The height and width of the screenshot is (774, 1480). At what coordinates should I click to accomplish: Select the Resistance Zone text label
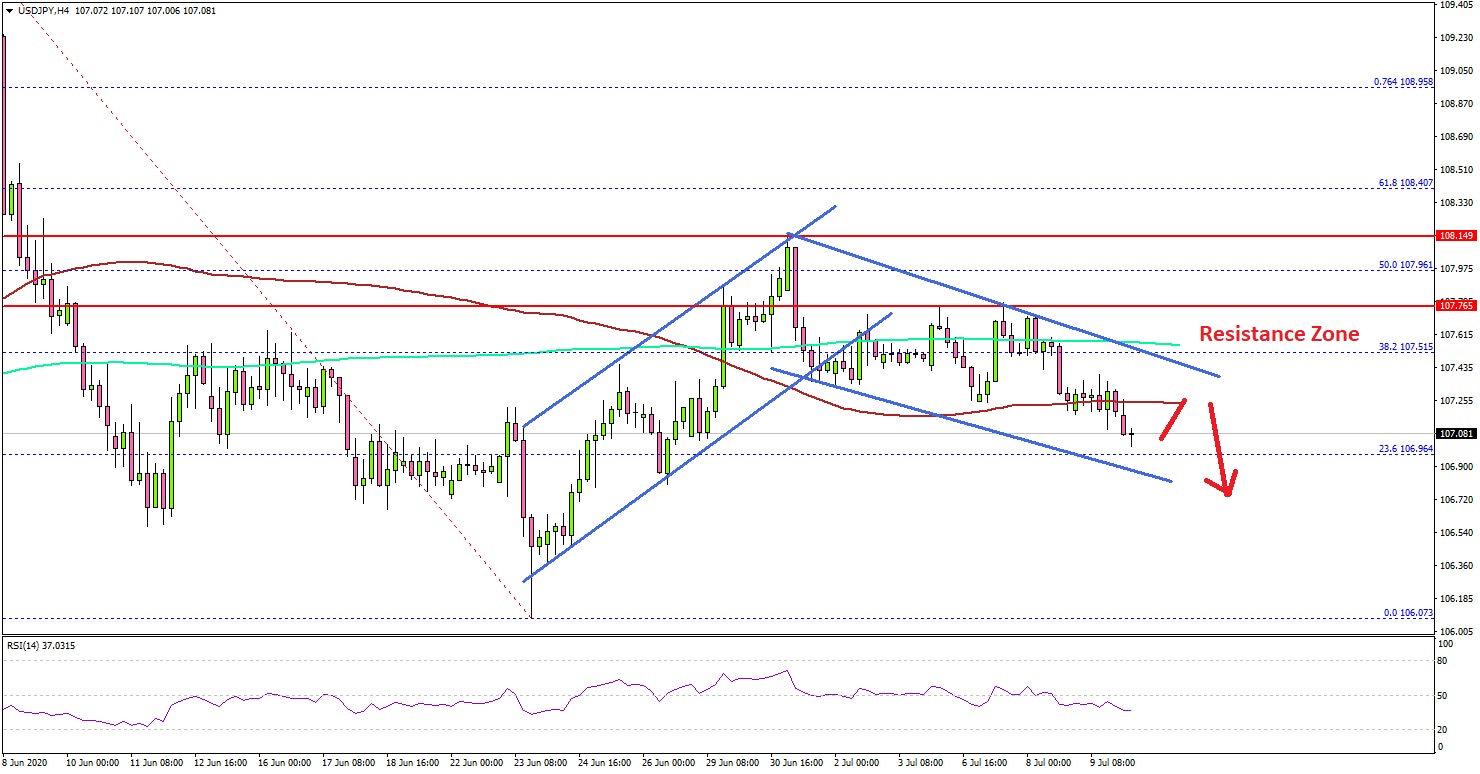click(x=1279, y=334)
